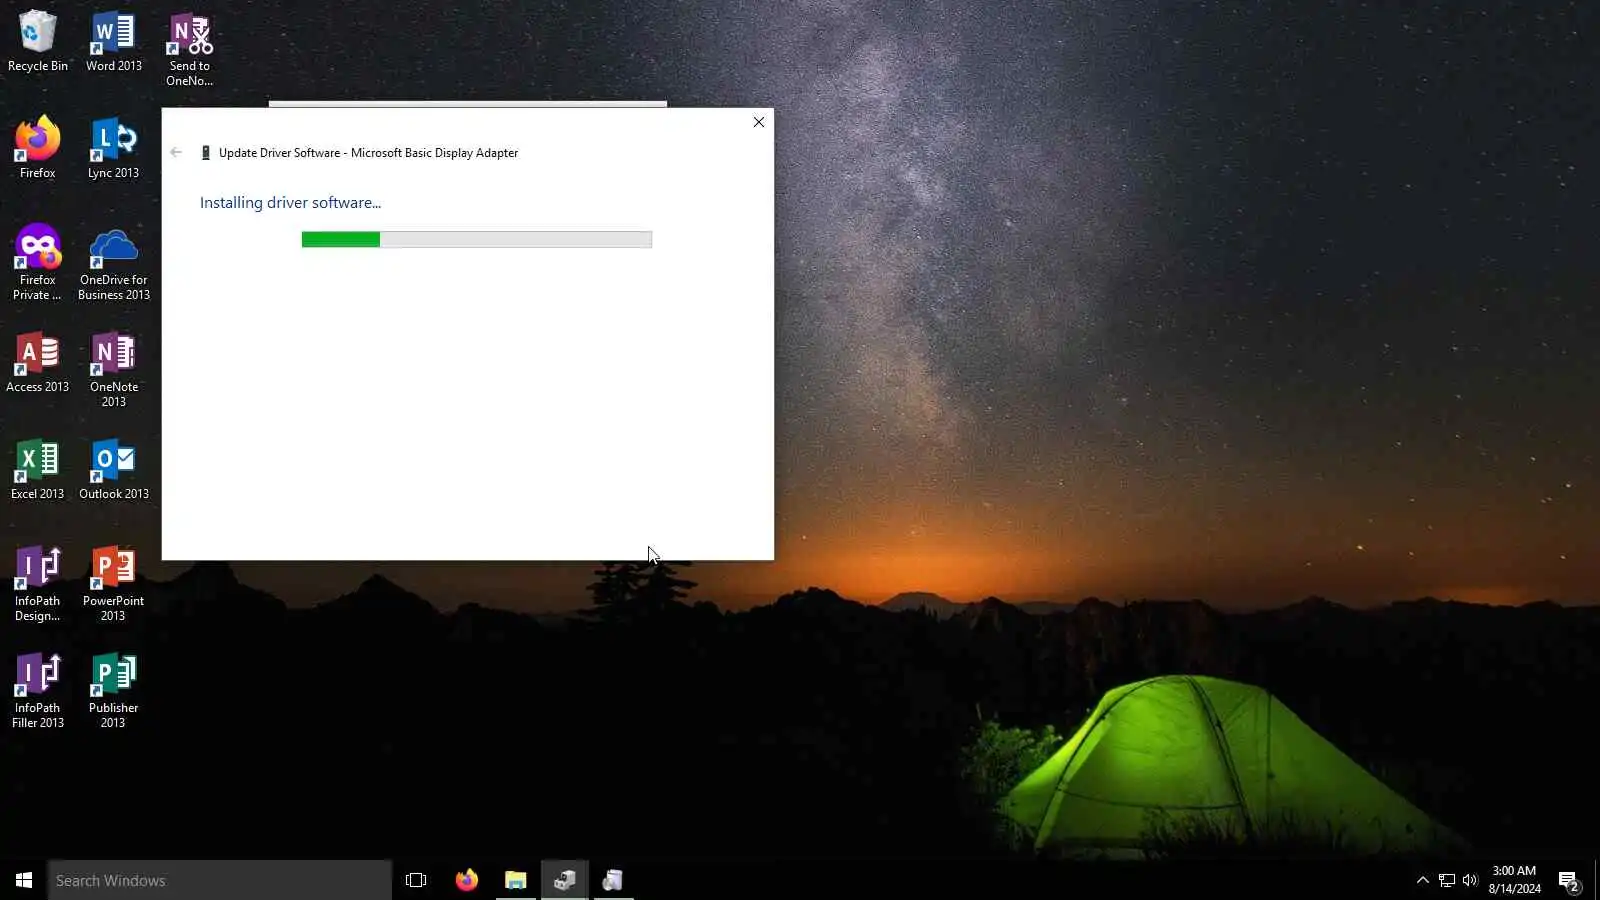This screenshot has height=900, width=1600.
Task: Open the clock showing 3:00 AM
Action: pos(1514,880)
